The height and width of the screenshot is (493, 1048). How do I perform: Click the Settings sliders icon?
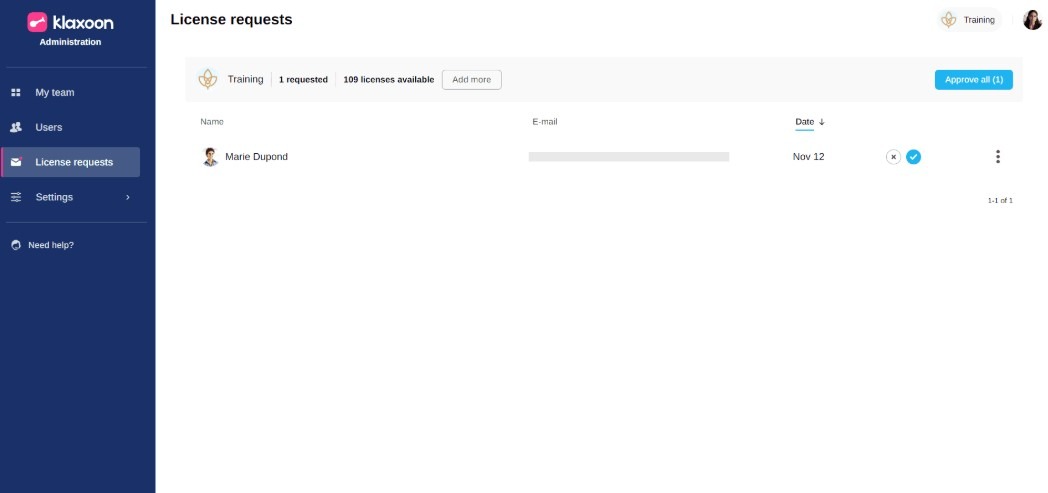tap(16, 197)
